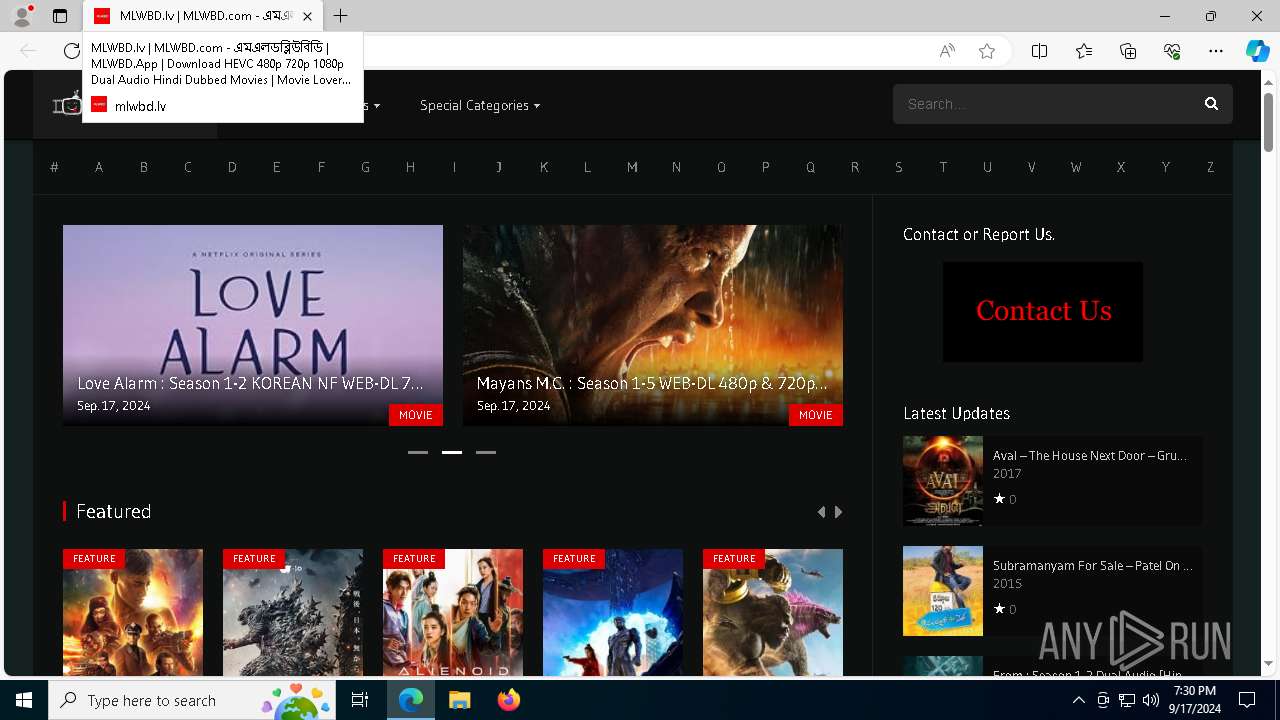Expand the Special Categories dropdown

480,105
